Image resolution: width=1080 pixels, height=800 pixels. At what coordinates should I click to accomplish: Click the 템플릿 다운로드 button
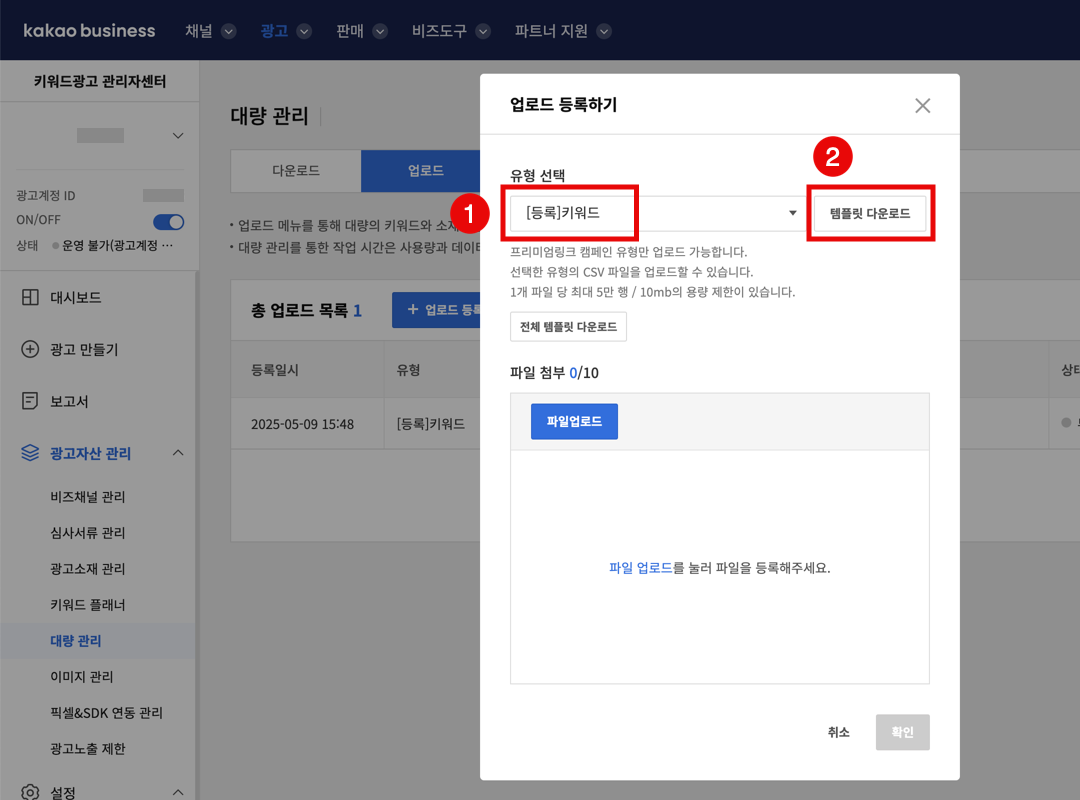point(869,213)
